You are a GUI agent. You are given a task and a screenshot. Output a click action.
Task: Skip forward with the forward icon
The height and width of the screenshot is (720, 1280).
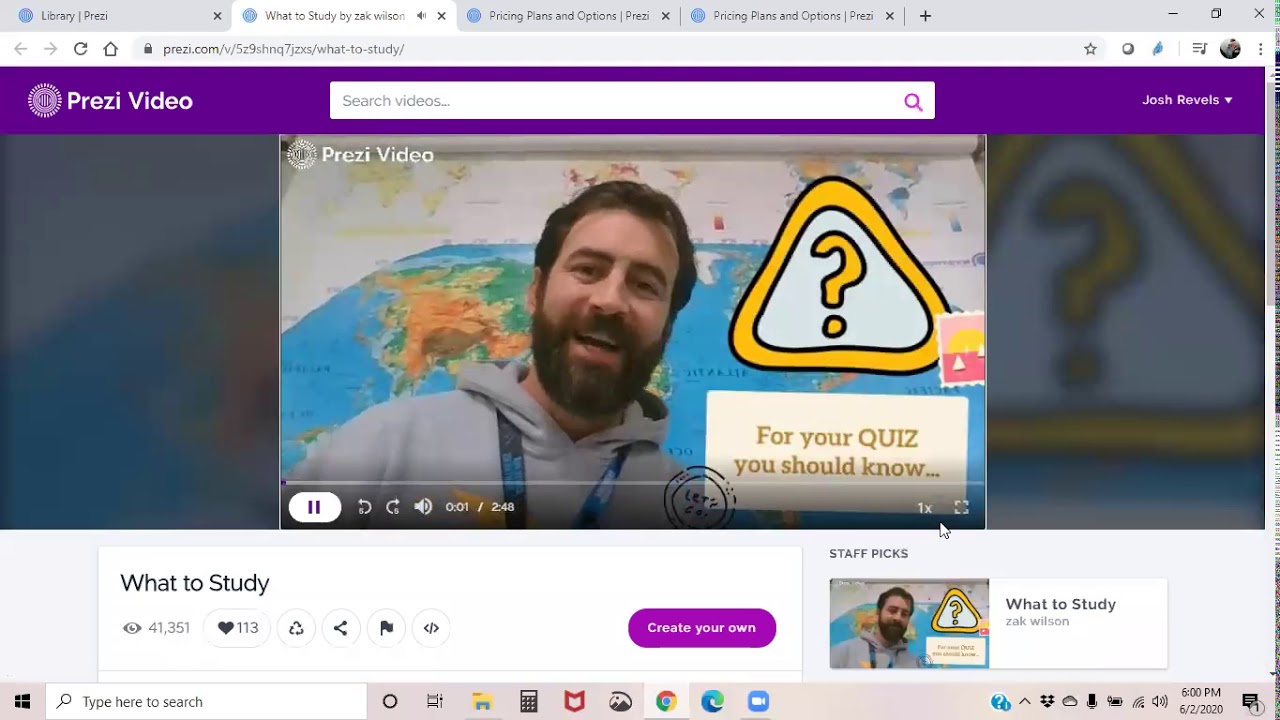(x=393, y=507)
